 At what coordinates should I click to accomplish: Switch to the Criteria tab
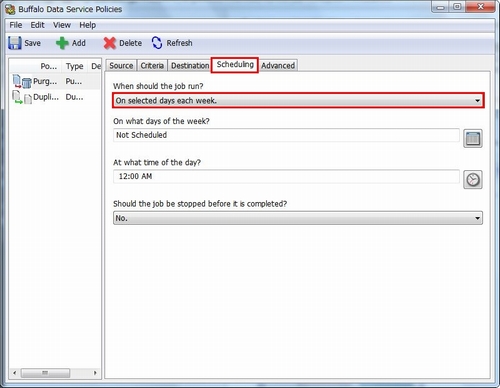pyautogui.click(x=152, y=66)
